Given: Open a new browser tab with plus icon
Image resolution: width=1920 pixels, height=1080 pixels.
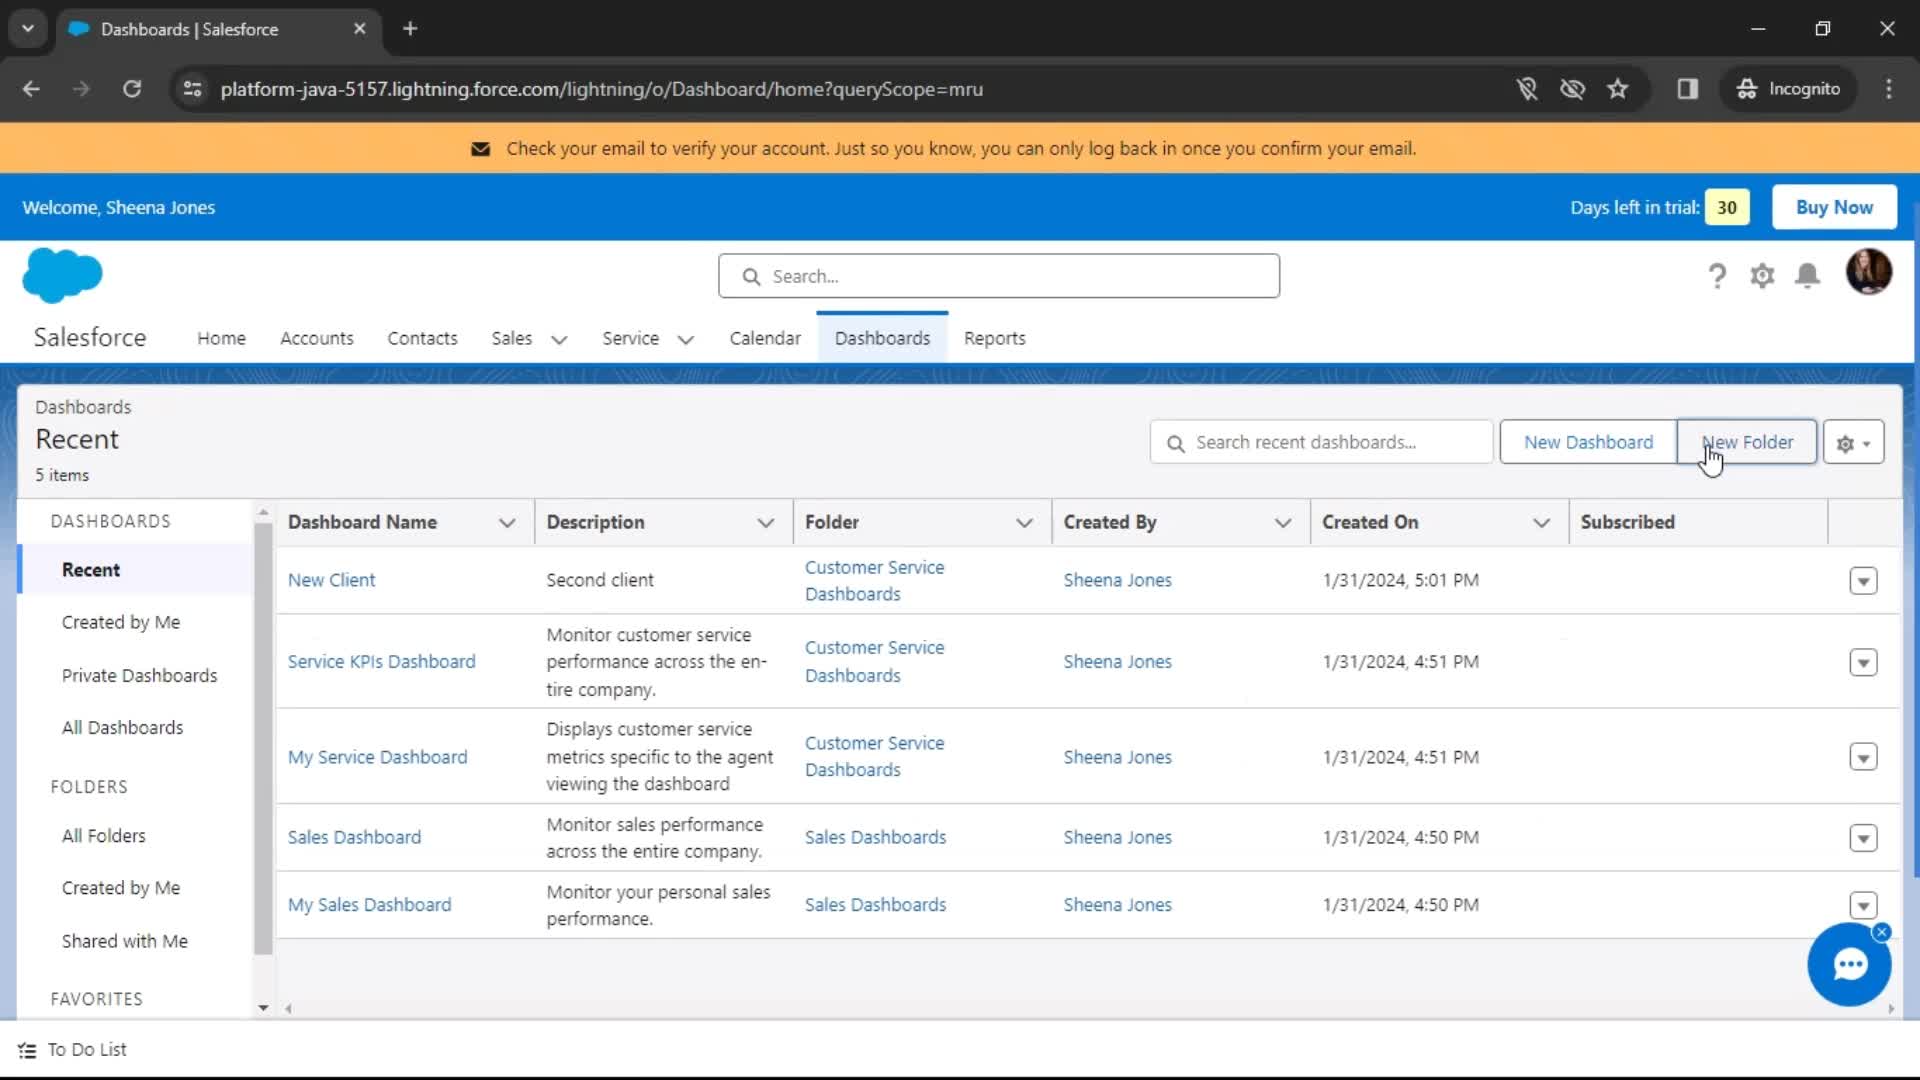Looking at the screenshot, I should tap(410, 29).
